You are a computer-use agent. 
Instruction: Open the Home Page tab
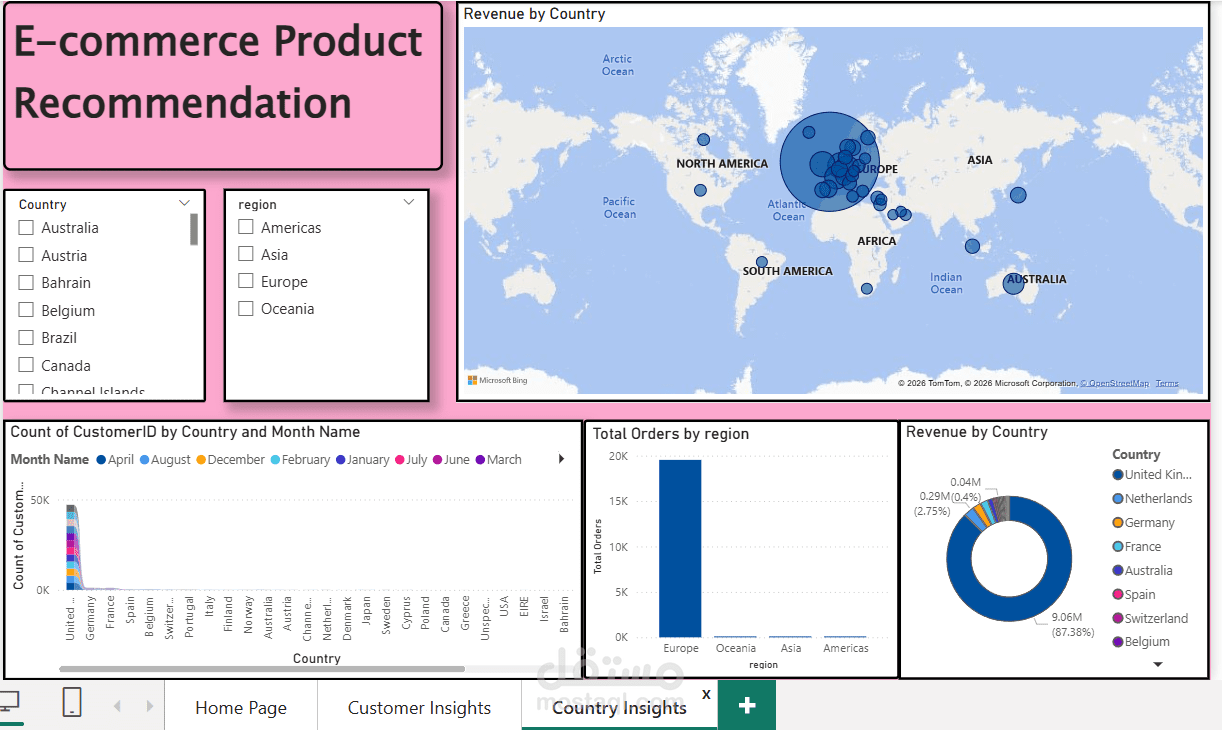tap(241, 707)
